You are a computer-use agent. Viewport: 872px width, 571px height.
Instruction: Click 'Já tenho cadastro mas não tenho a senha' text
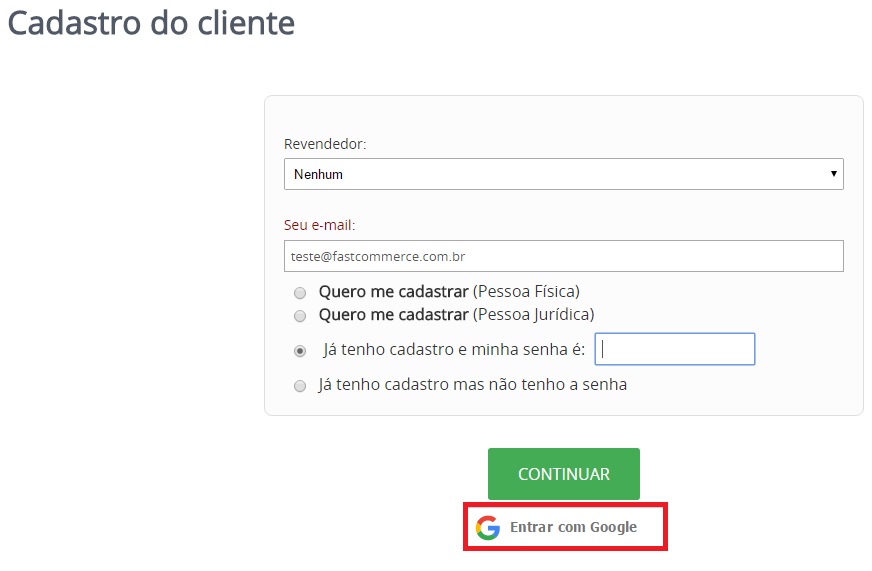pyautogui.click(x=473, y=384)
